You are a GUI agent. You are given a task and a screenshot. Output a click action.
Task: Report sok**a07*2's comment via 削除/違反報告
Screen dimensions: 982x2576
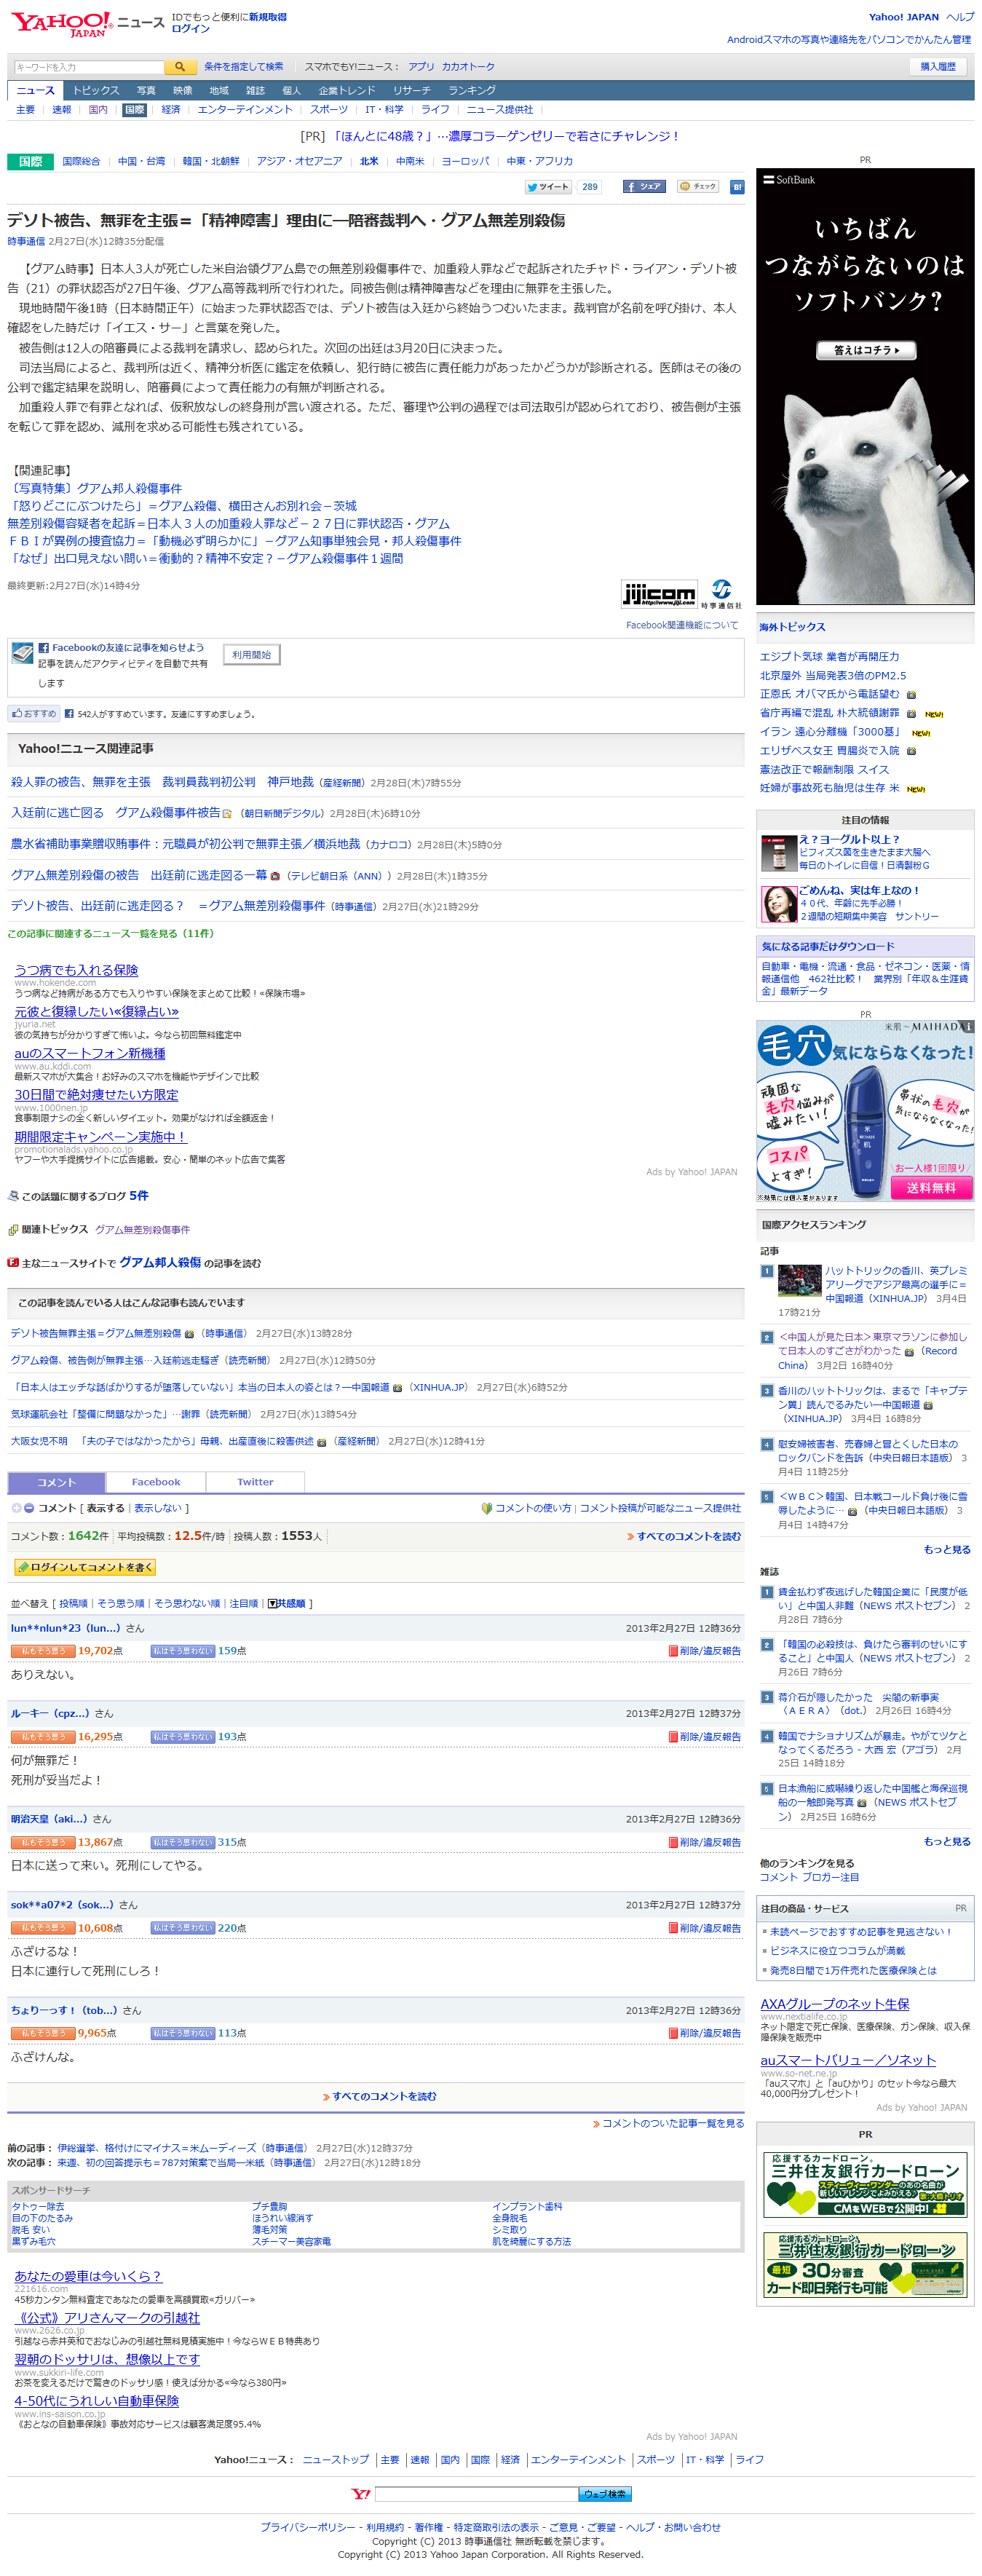coord(705,1928)
